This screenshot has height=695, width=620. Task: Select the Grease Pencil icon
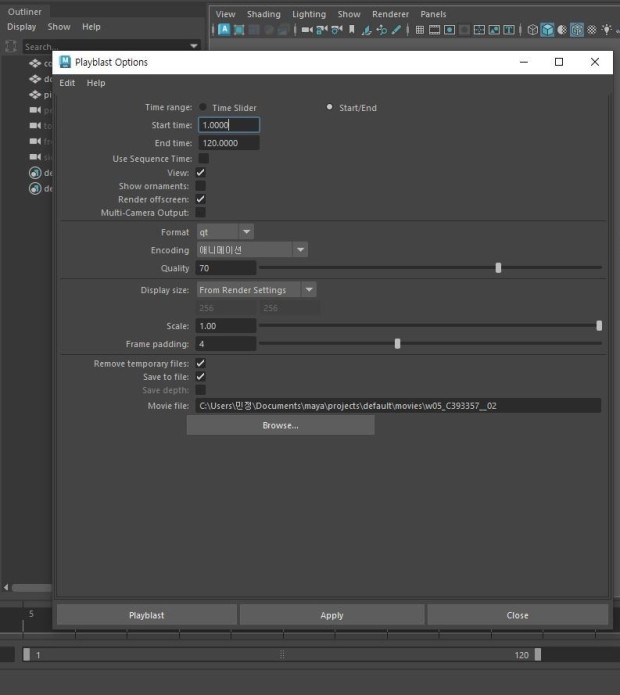[396, 30]
